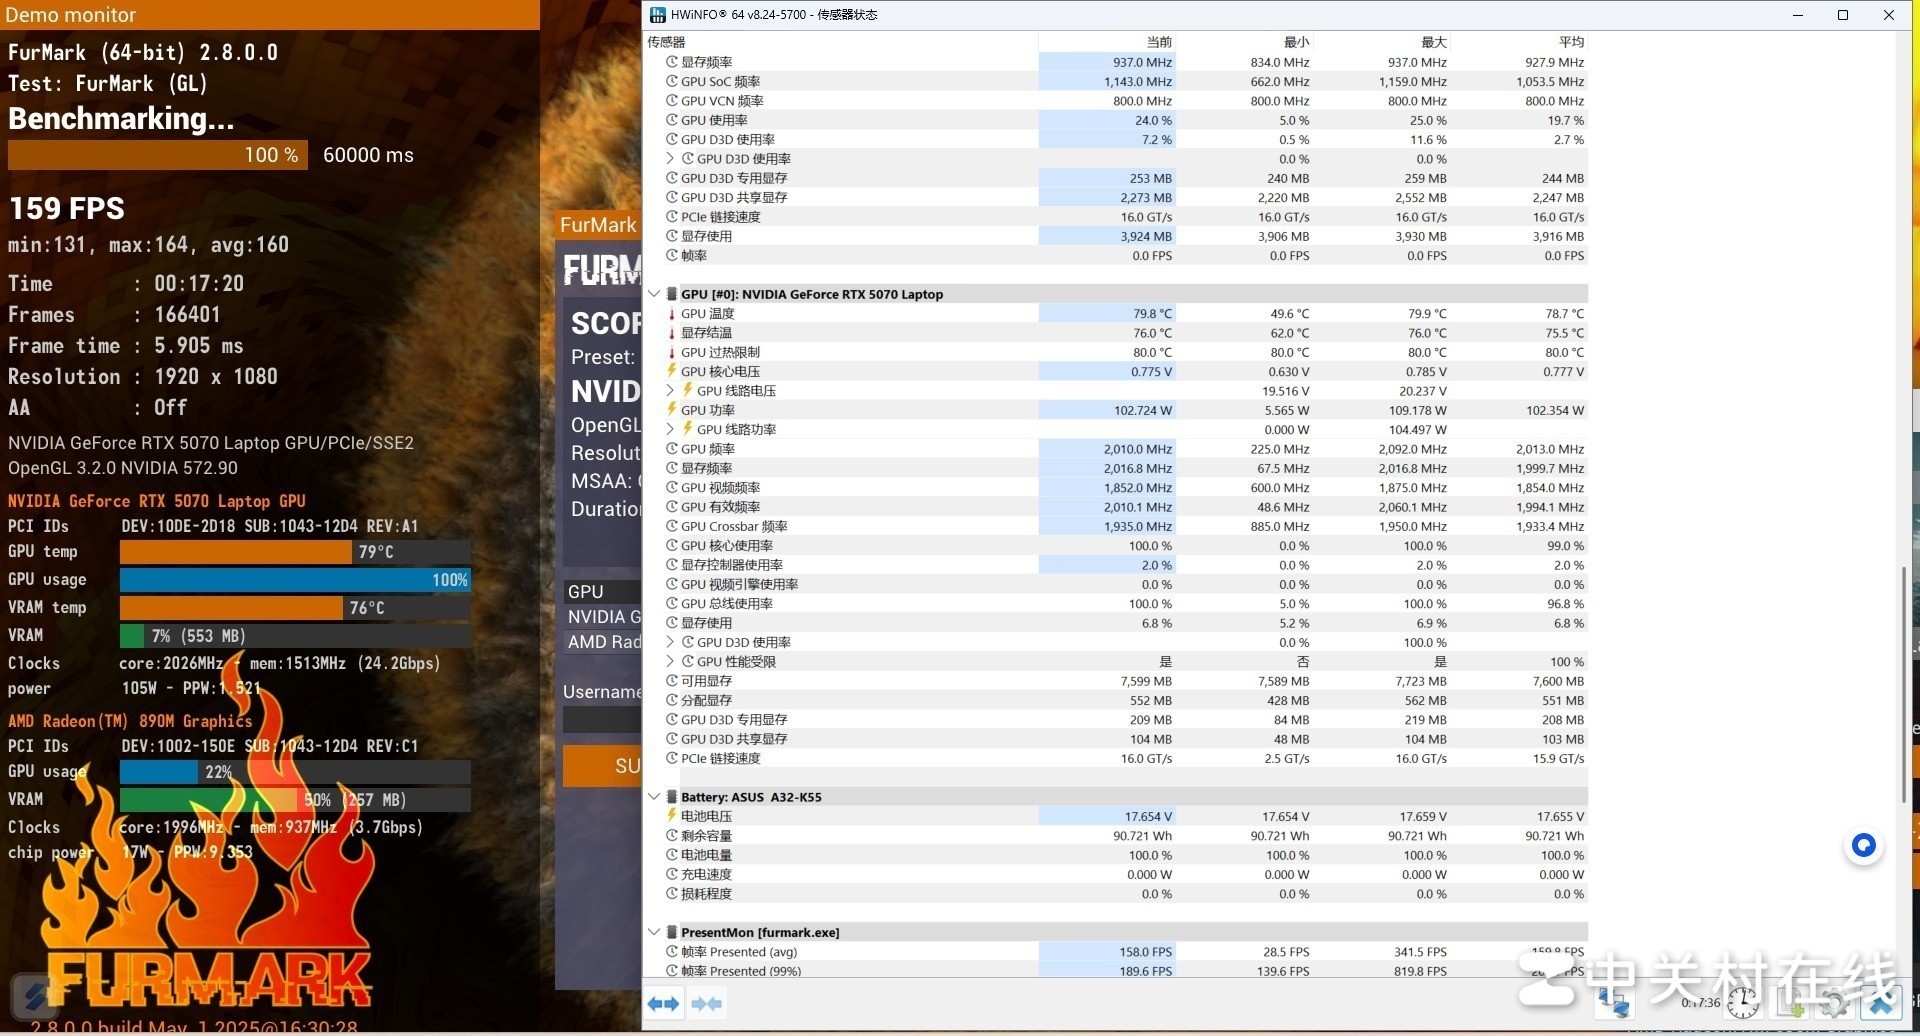Select the 帧率 Presented (99%) row
This screenshot has height=1036, width=1920.
(1116, 971)
